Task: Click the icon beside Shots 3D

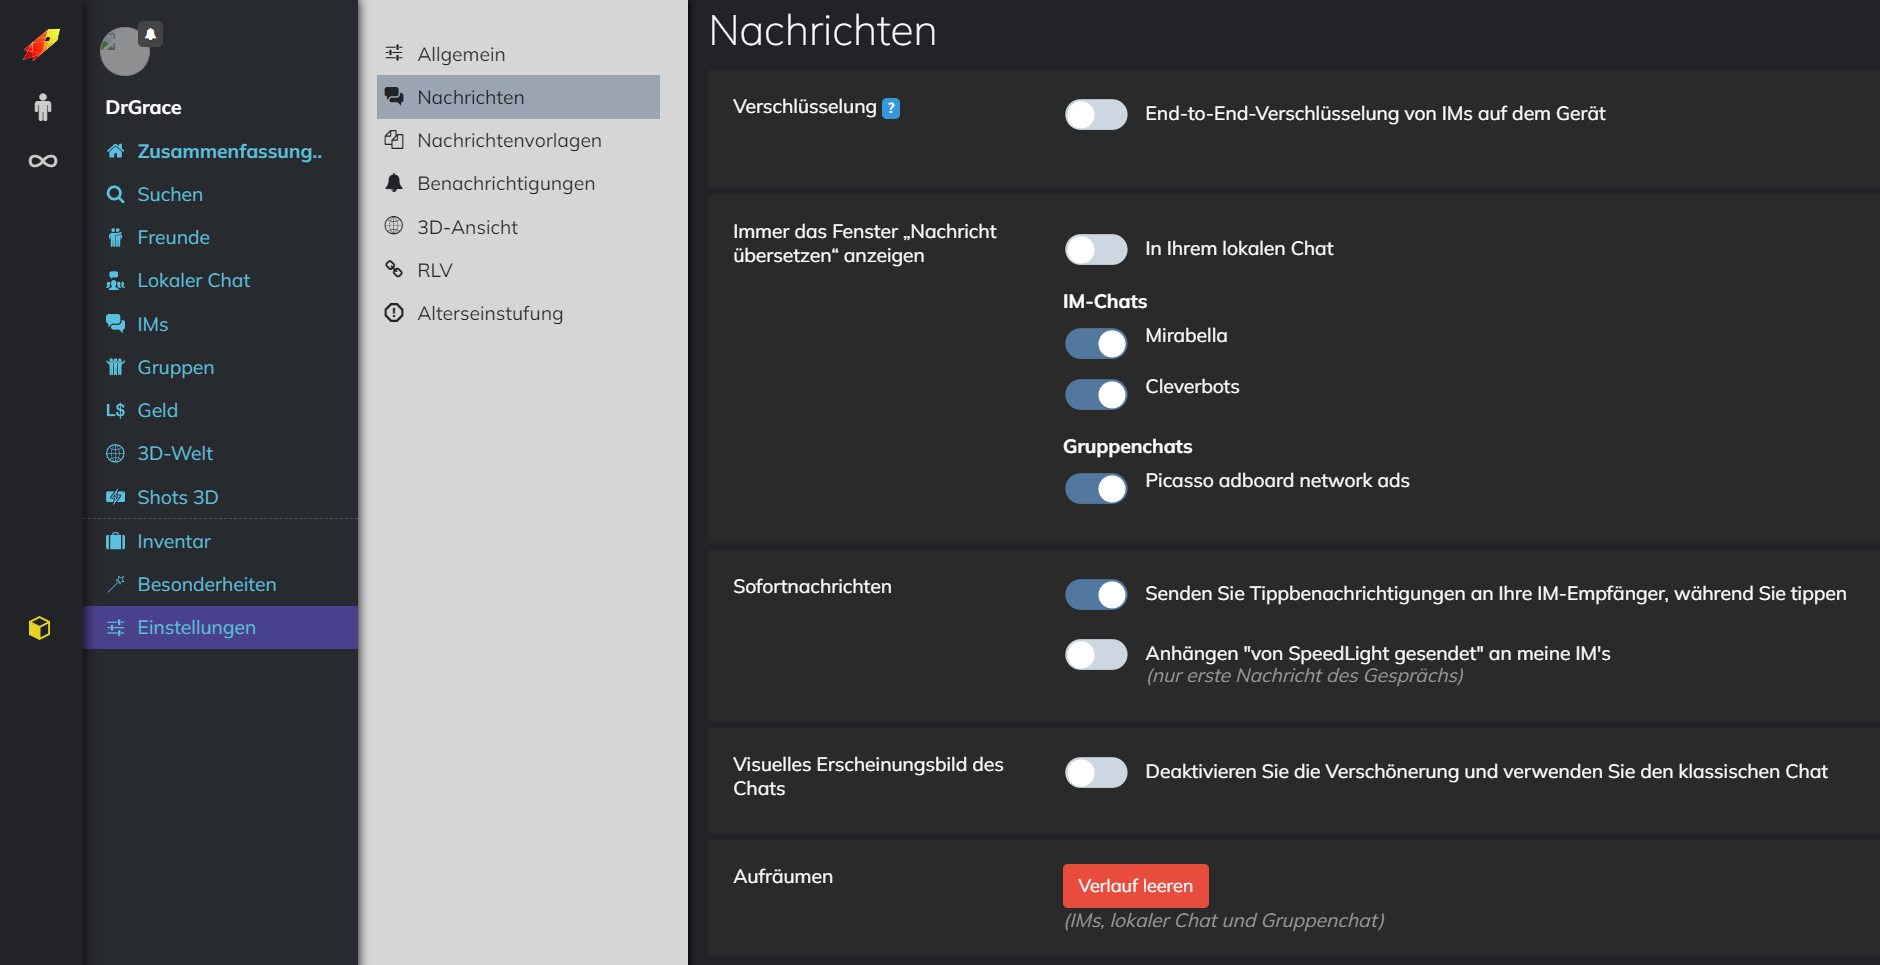Action: pos(116,497)
